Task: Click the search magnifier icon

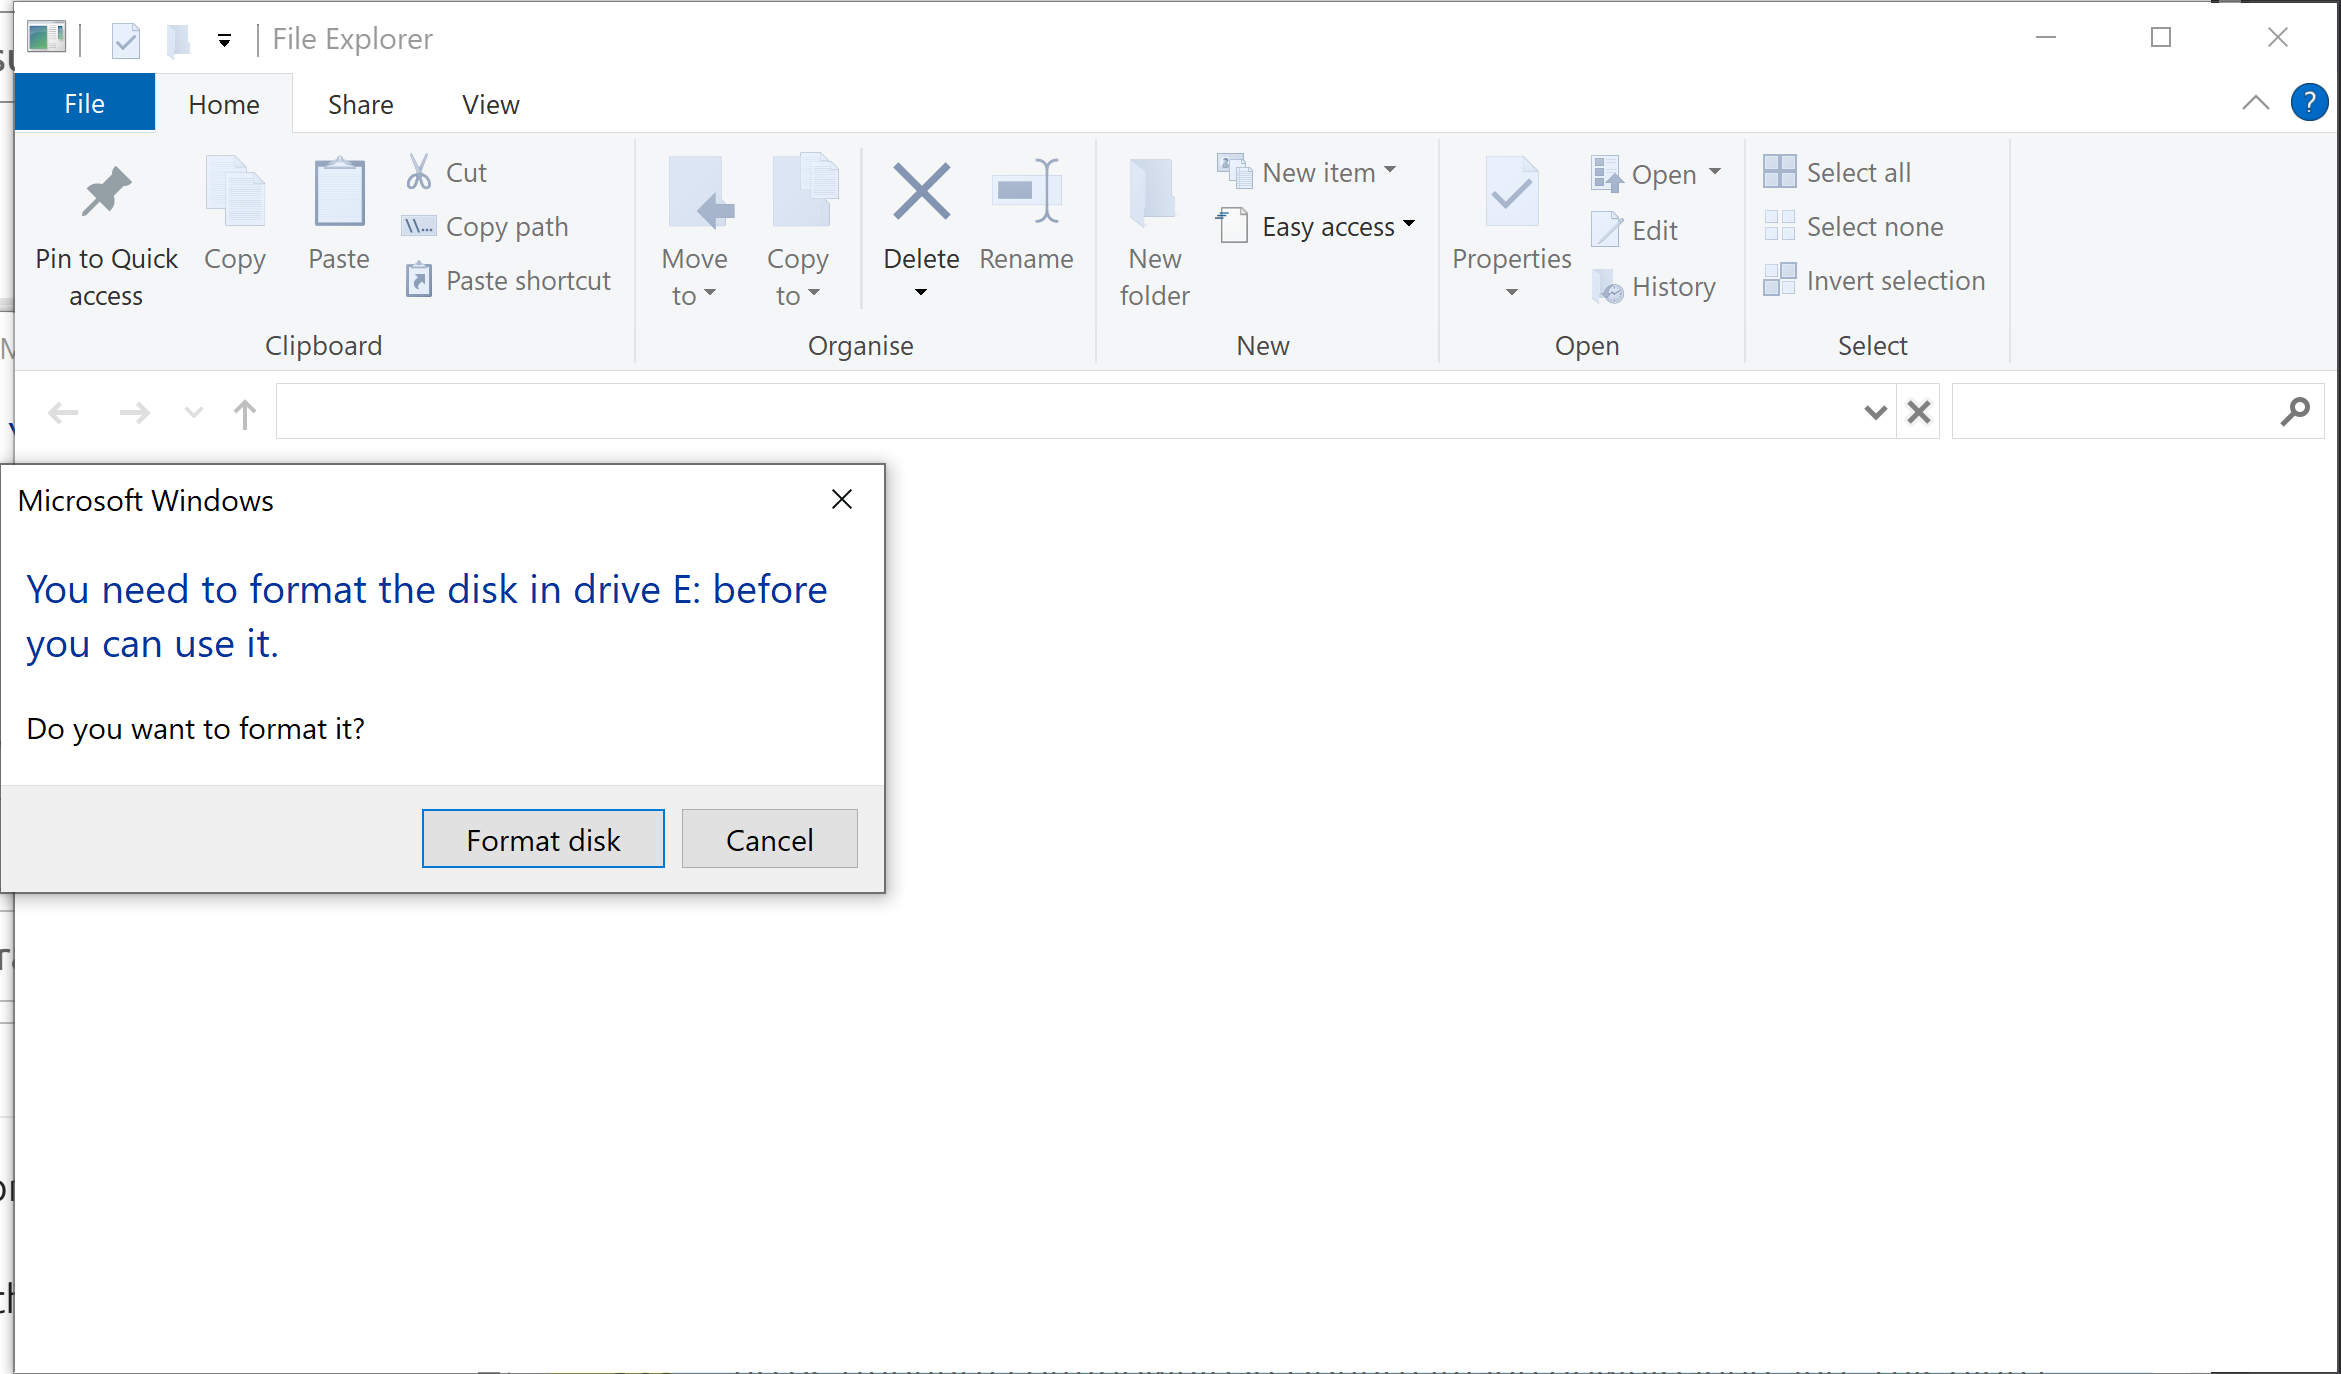Action: [x=2294, y=411]
